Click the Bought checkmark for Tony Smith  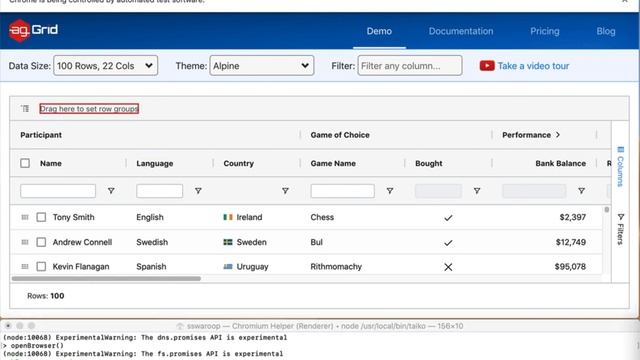tap(448, 218)
